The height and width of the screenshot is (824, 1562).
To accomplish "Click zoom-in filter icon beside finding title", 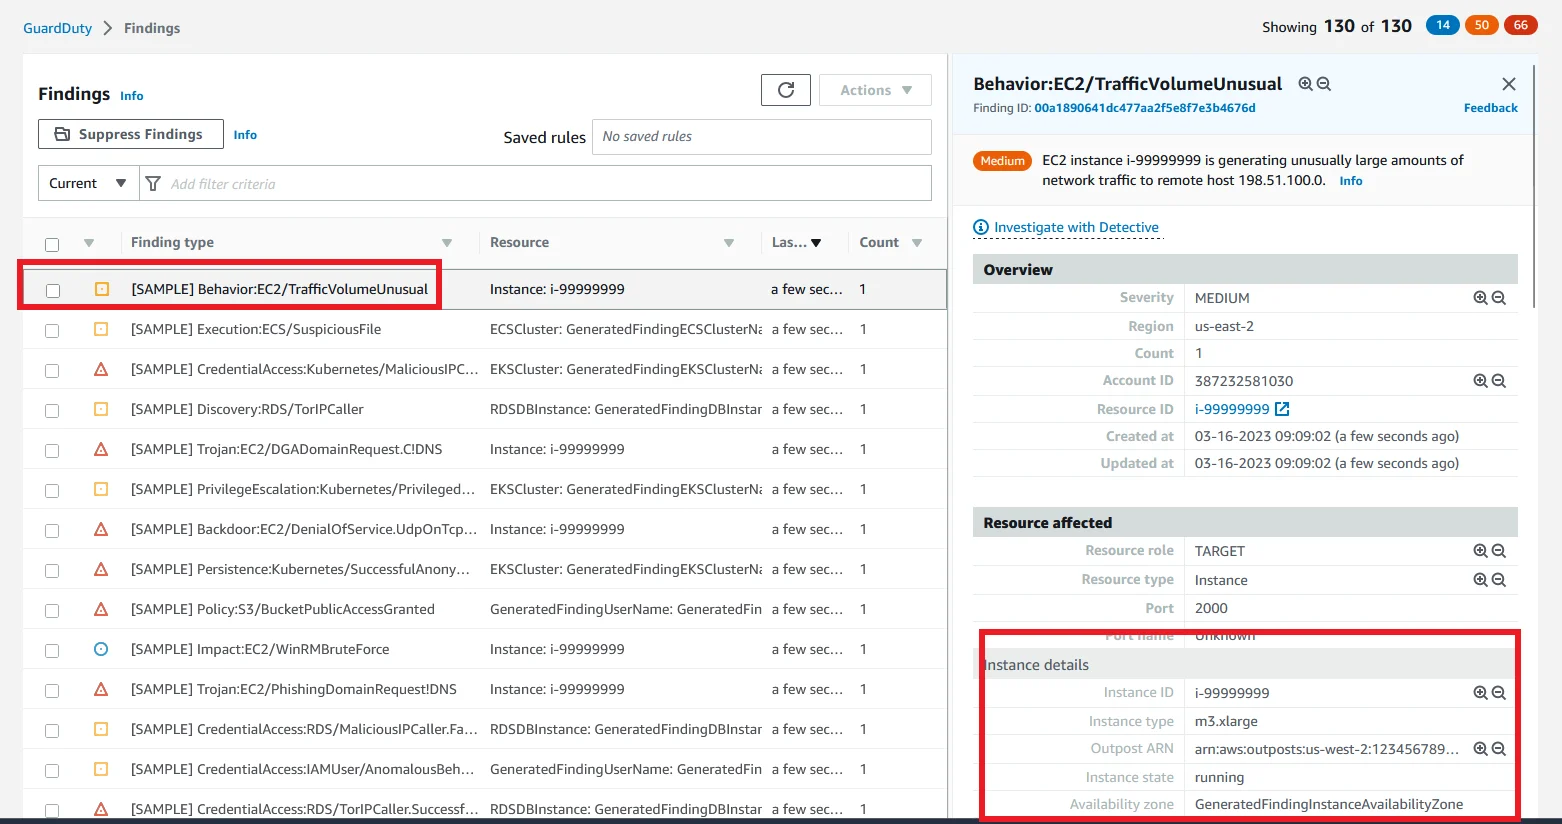I will pos(1305,84).
